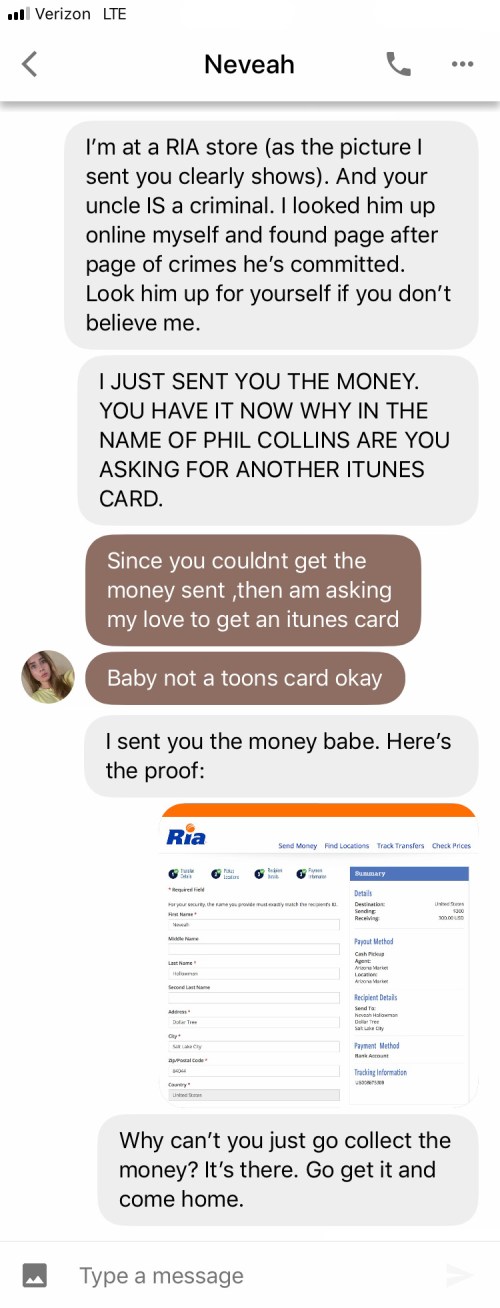The height and width of the screenshot is (1308, 500).
Task: Open the three-dots more options menu
Action: 462,64
